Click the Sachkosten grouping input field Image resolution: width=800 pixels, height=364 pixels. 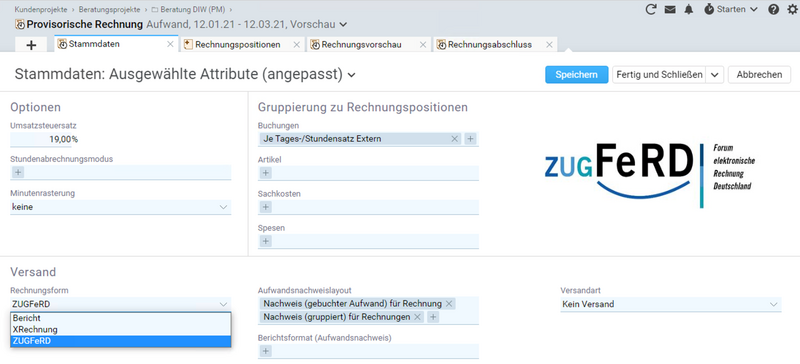[x=368, y=207]
